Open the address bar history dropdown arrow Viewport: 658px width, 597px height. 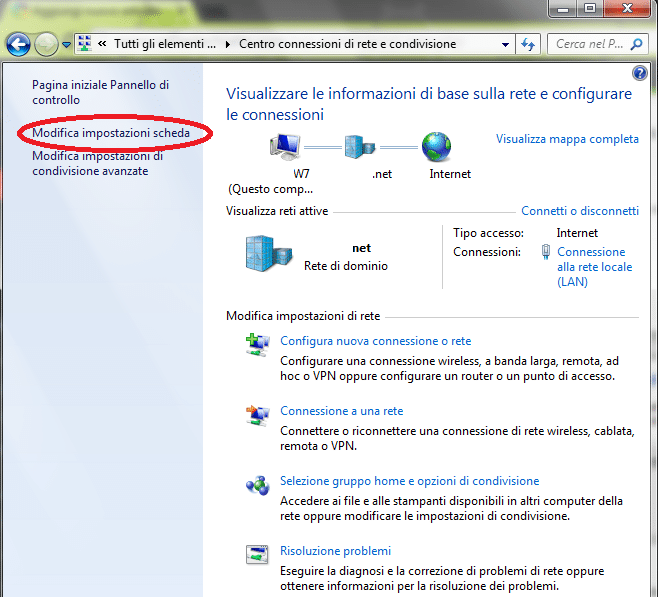(x=506, y=44)
